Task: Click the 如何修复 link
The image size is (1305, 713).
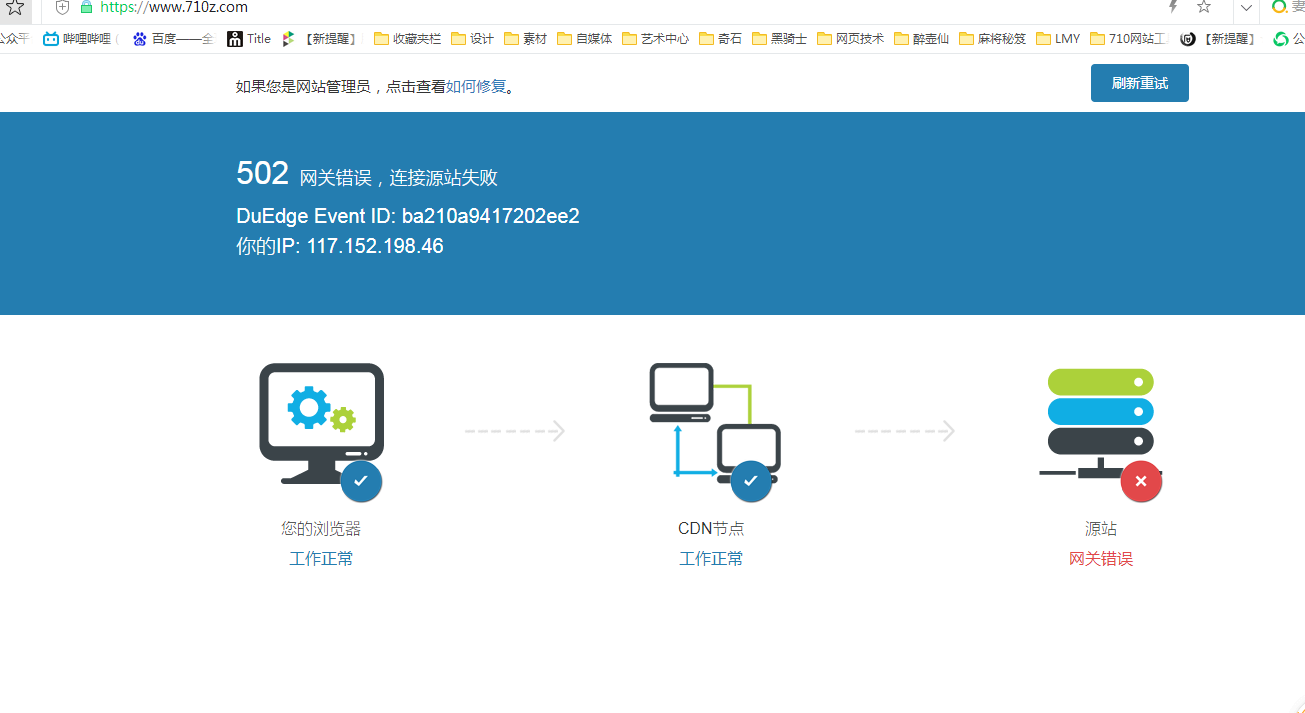Action: 476,87
